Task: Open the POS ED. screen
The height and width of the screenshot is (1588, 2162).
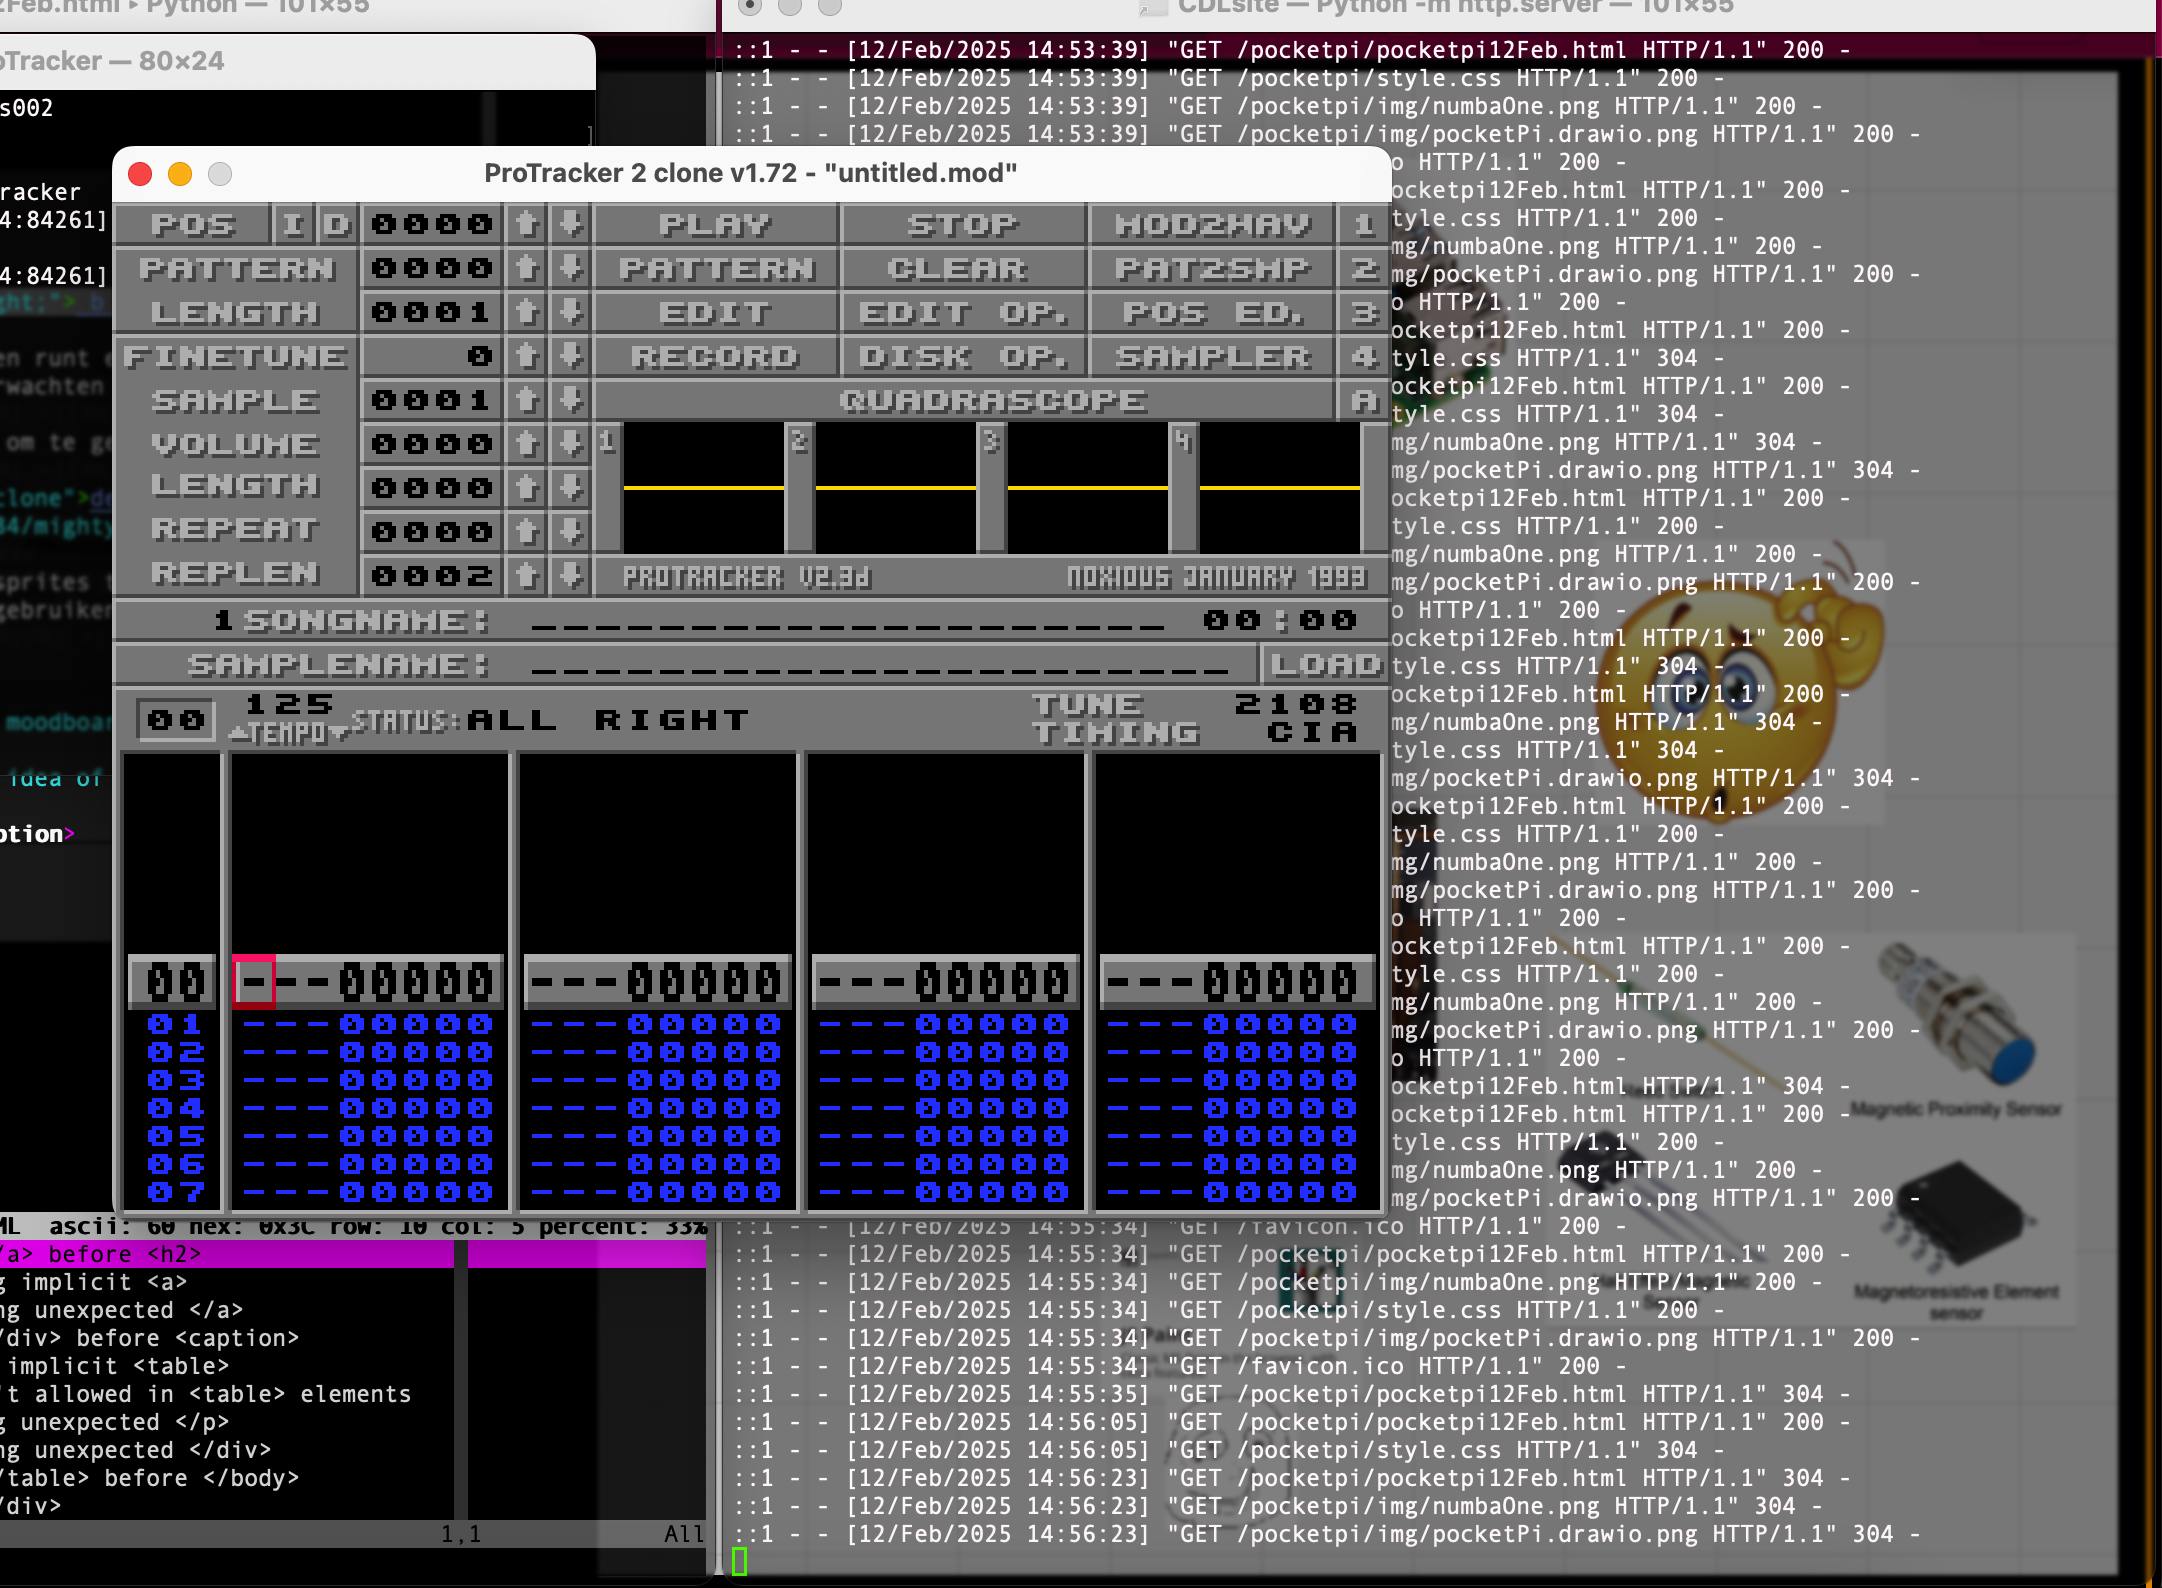Action: 1211,312
